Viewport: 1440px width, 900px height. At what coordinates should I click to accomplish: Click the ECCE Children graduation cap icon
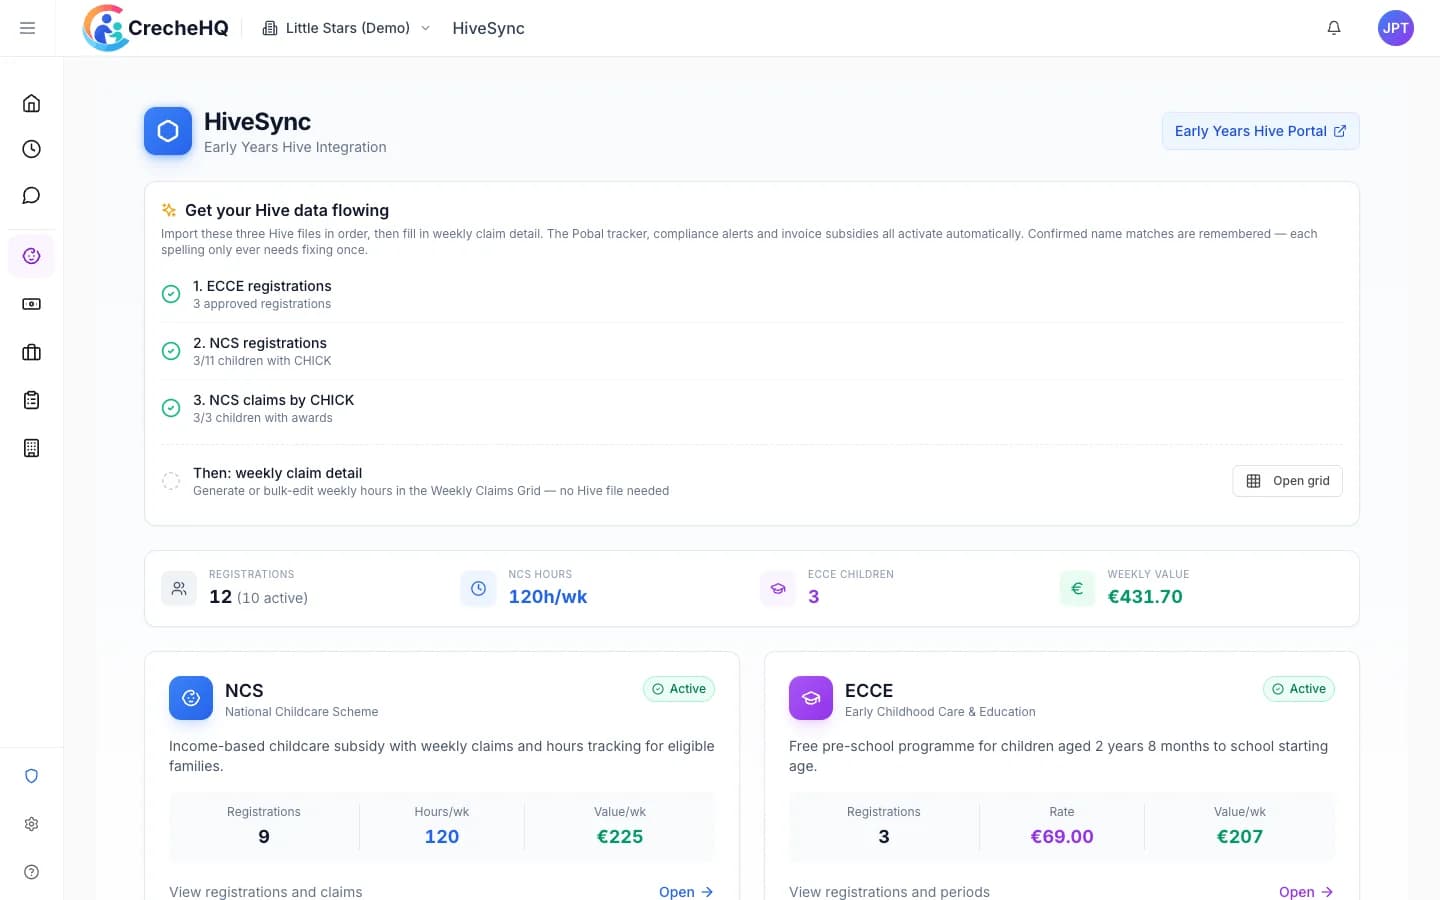tap(778, 588)
